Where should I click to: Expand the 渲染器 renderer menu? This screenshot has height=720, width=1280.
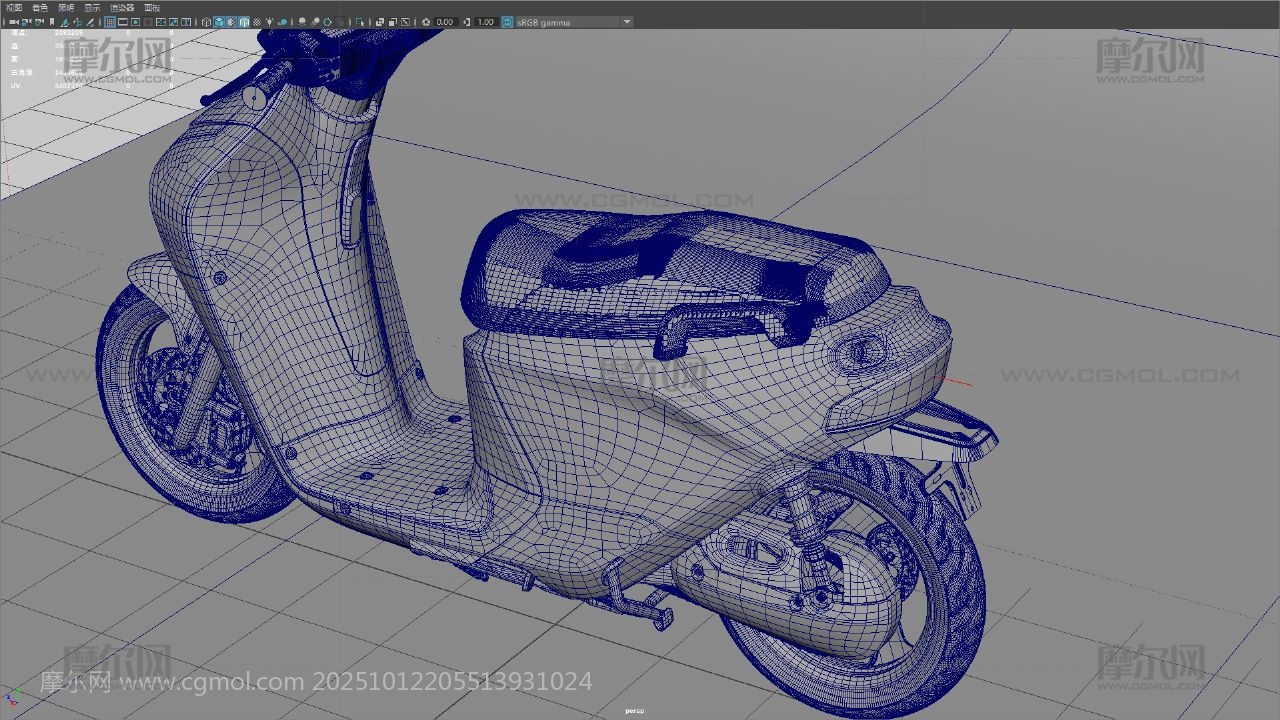[121, 7]
